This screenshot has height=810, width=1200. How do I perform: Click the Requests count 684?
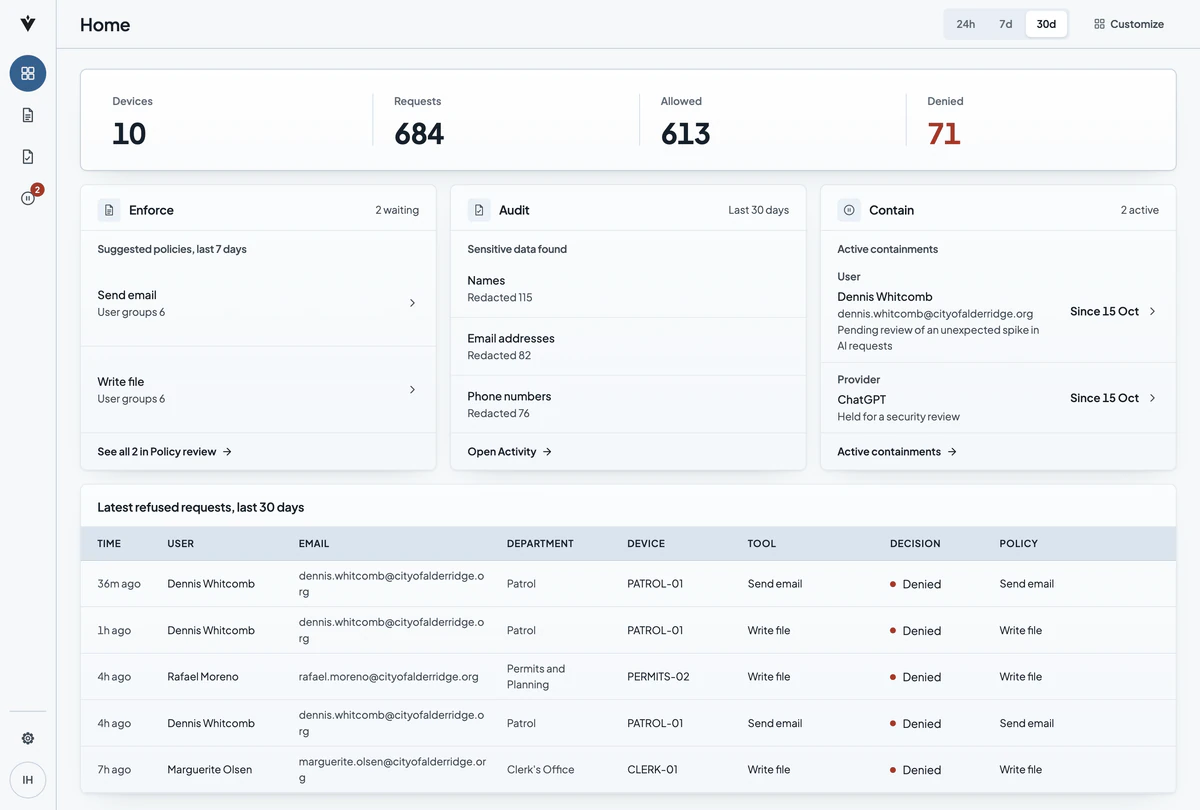click(419, 133)
